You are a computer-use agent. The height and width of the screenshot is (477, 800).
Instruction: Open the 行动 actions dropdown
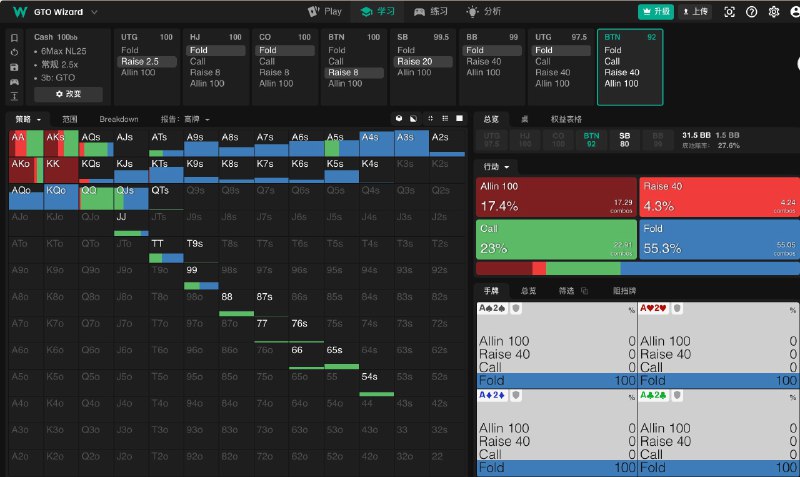point(496,166)
